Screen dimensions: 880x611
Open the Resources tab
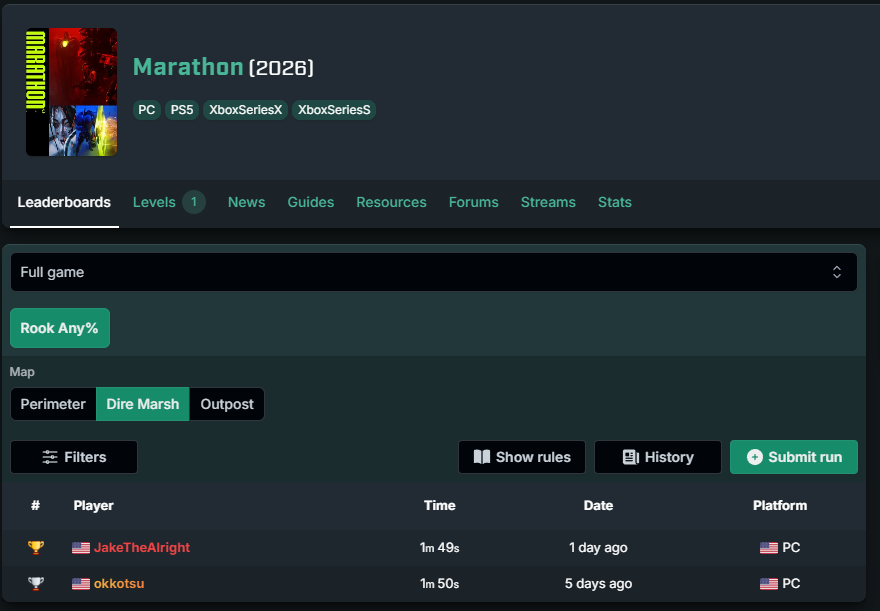(x=391, y=202)
